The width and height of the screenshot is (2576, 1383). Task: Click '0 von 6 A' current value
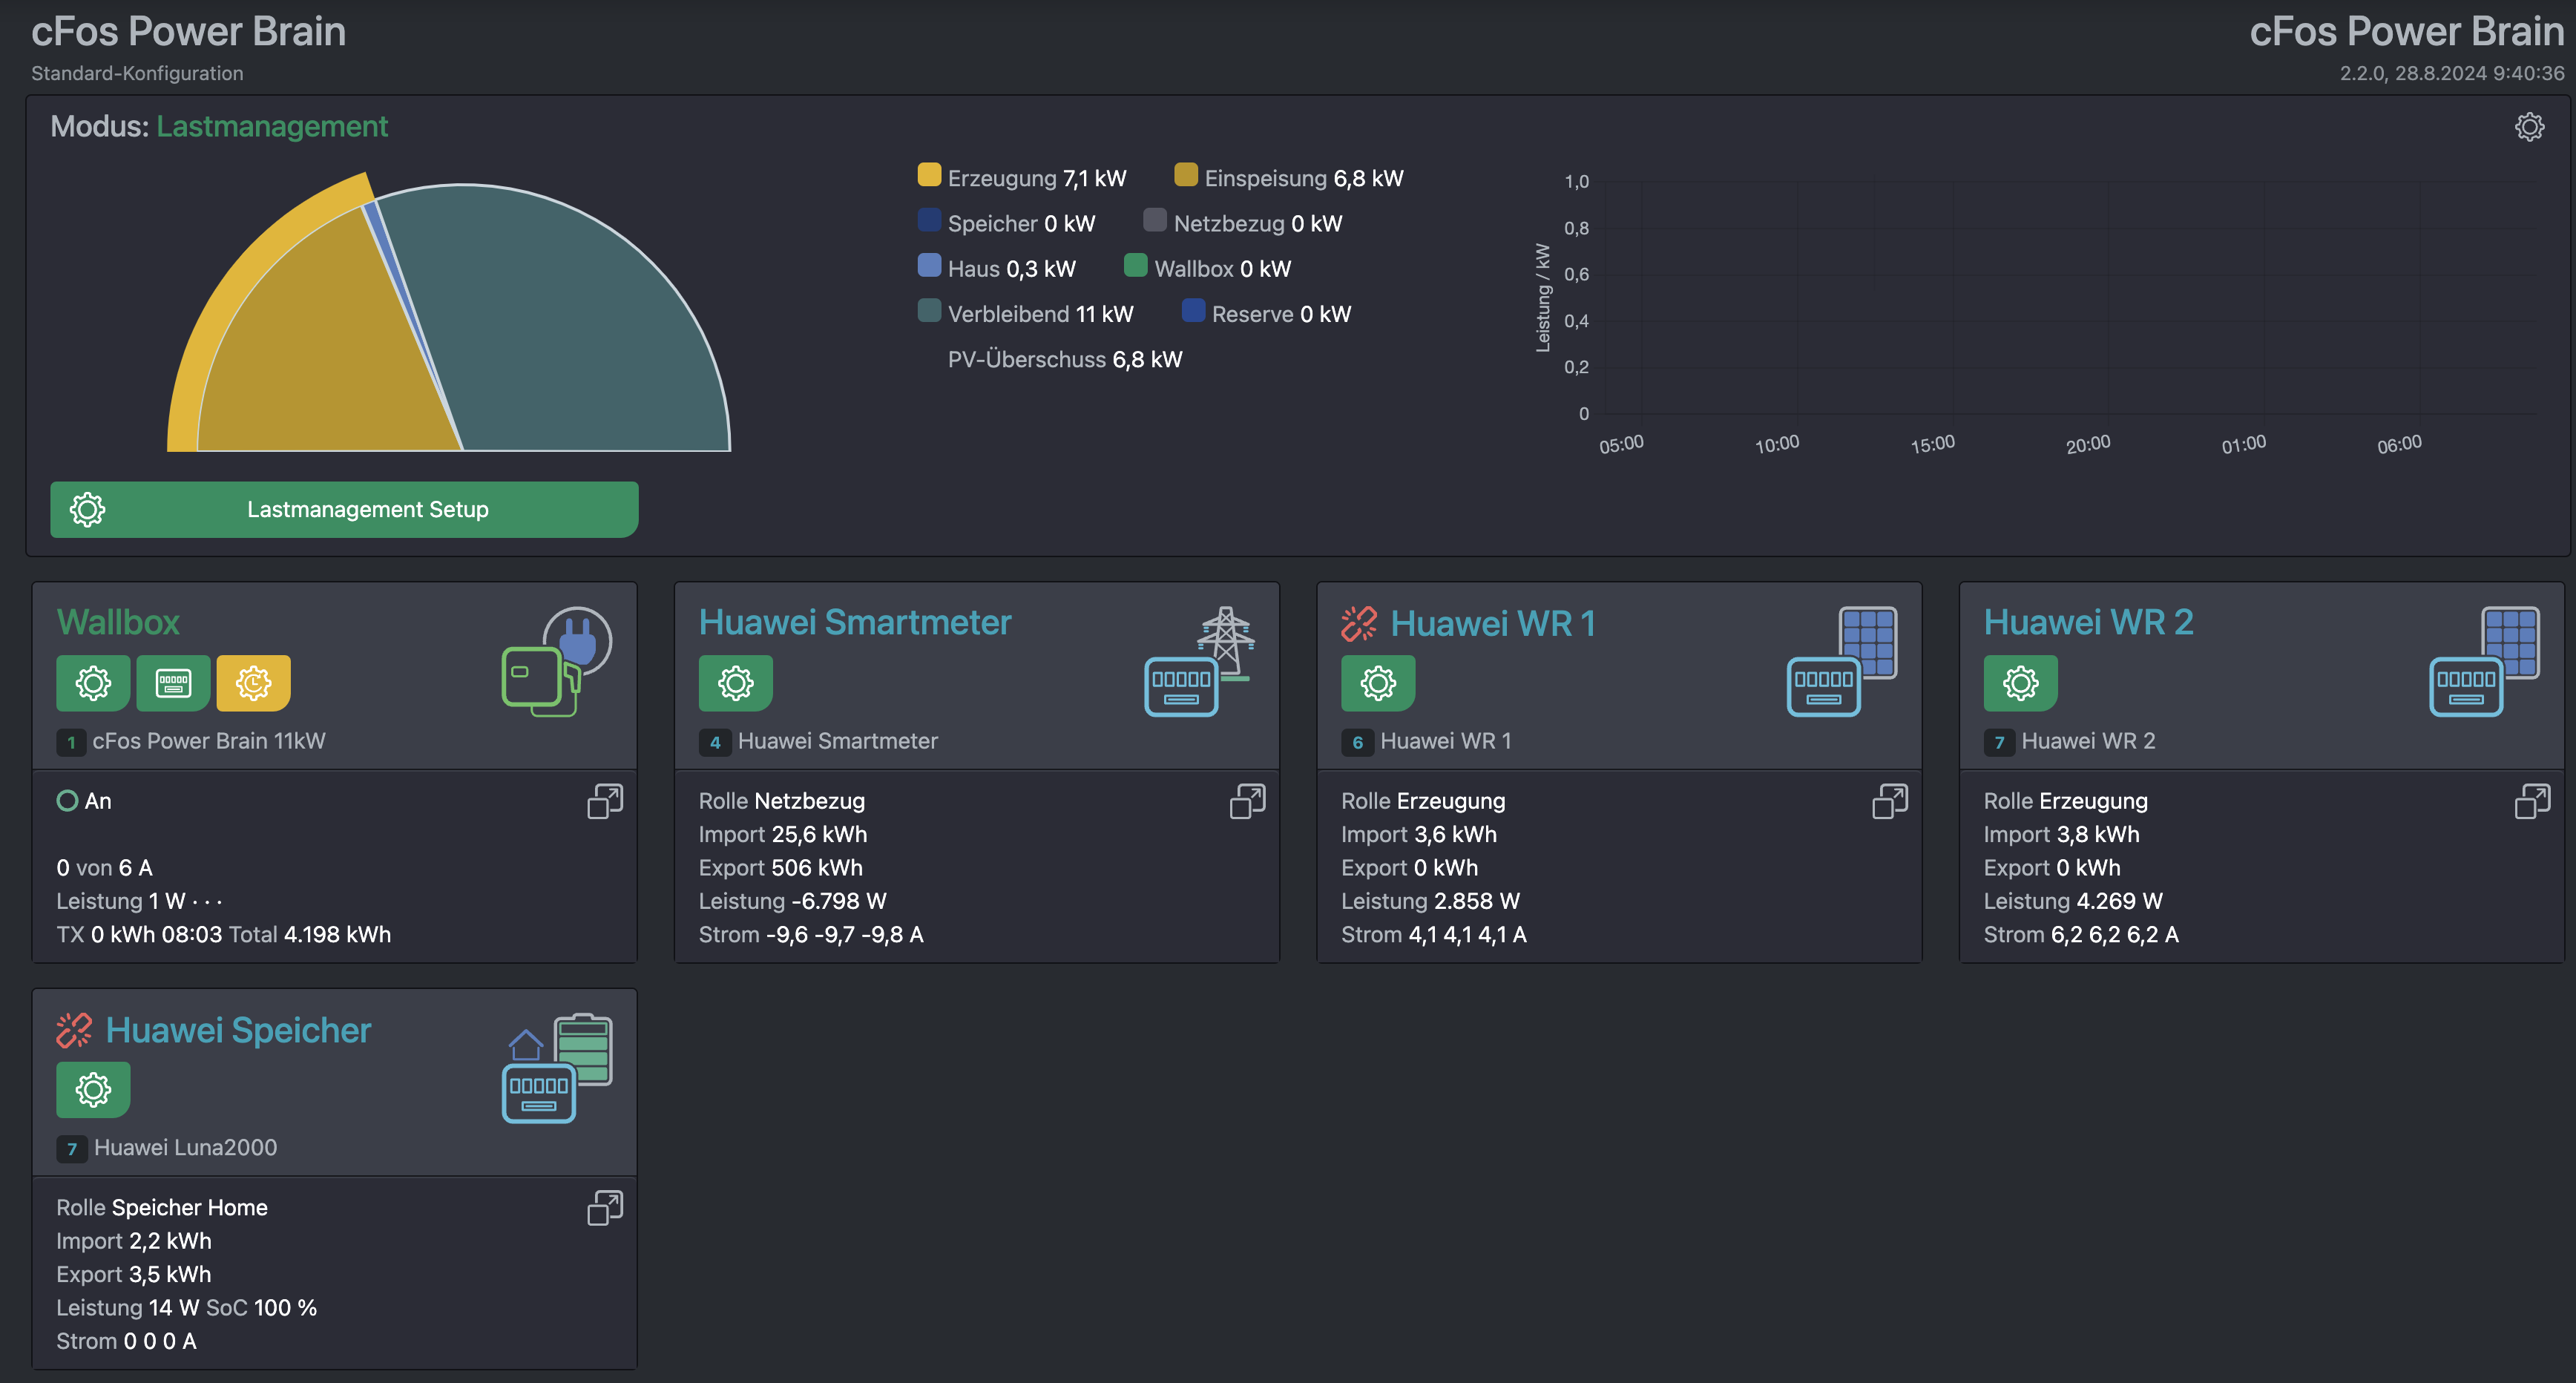click(104, 868)
